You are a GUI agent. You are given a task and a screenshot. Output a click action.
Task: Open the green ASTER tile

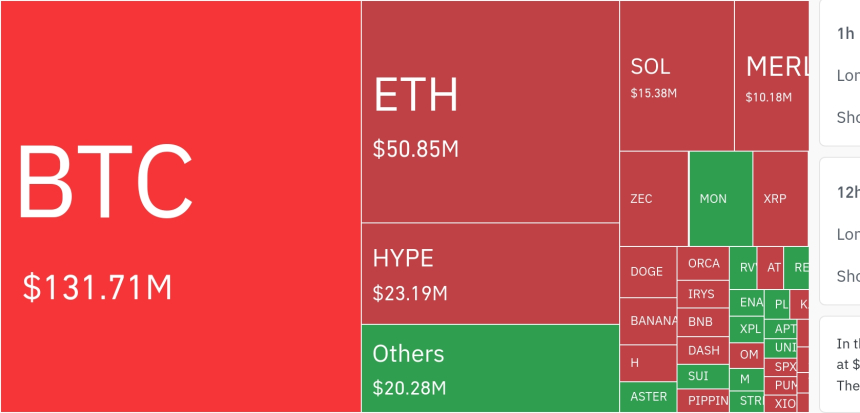pyautogui.click(x=648, y=396)
